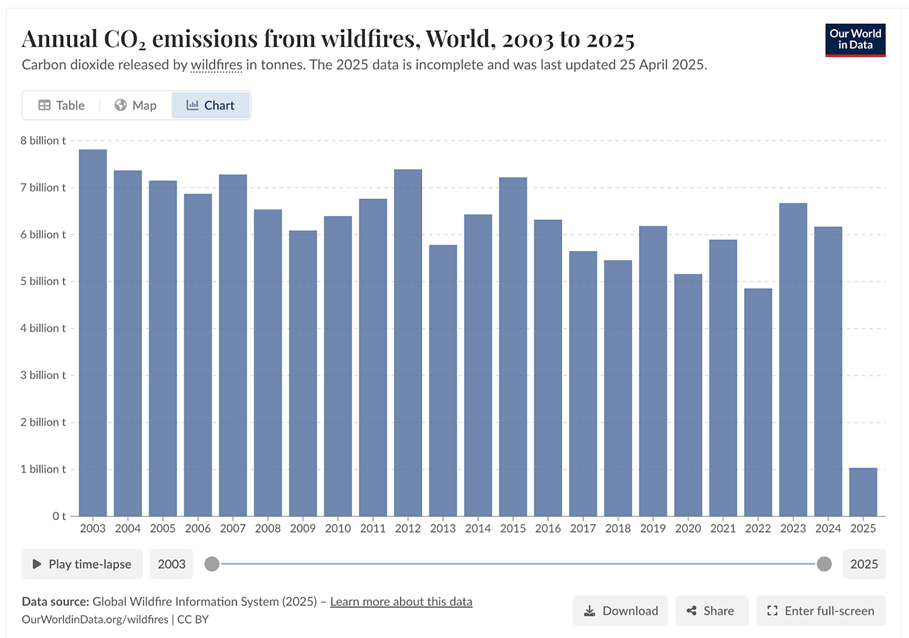Select the Chart tab

point(210,105)
